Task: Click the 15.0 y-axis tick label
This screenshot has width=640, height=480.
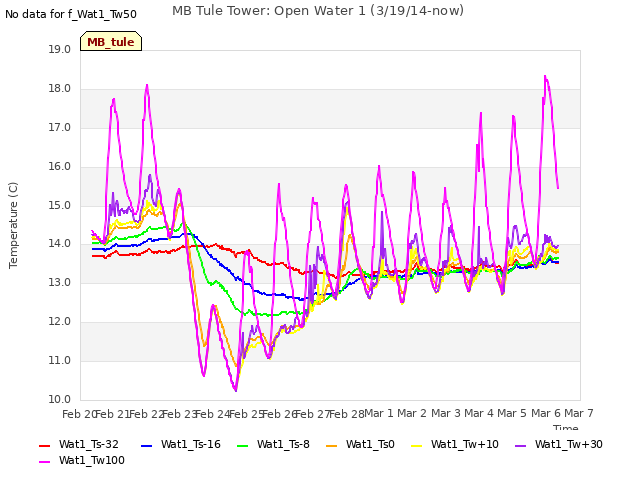Action: pos(60,205)
